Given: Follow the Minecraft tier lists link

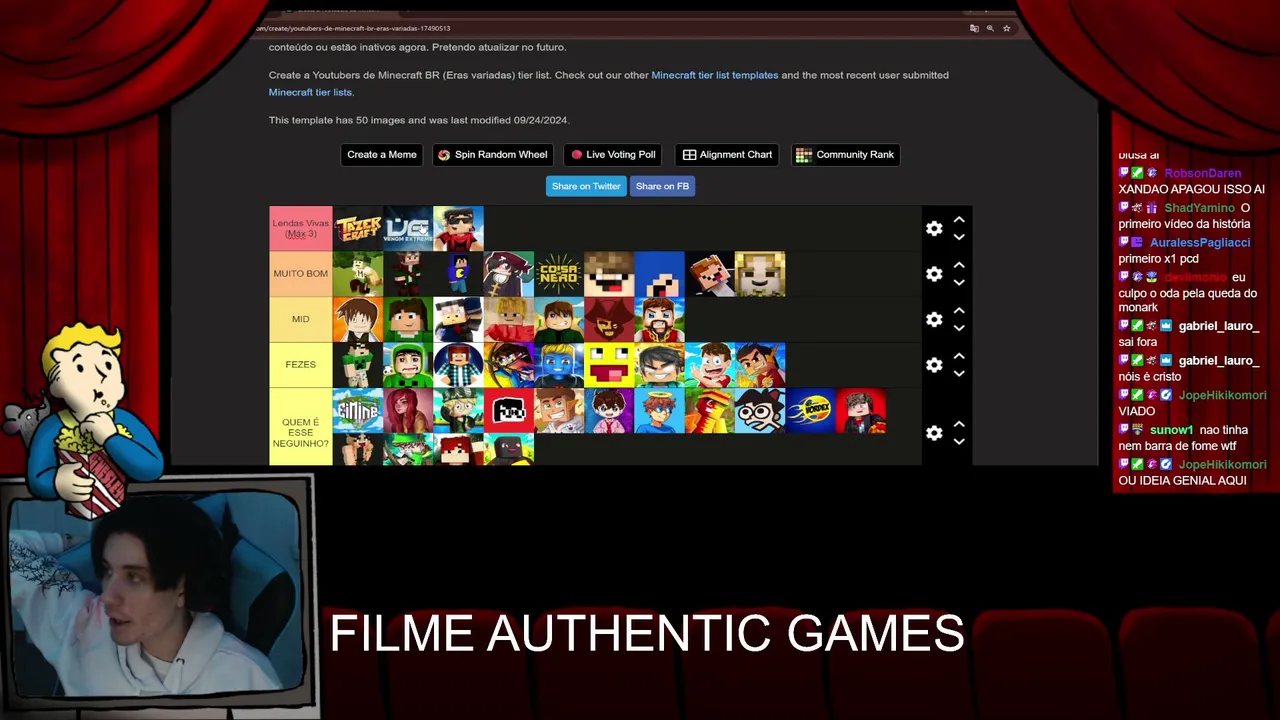Looking at the screenshot, I should [310, 92].
